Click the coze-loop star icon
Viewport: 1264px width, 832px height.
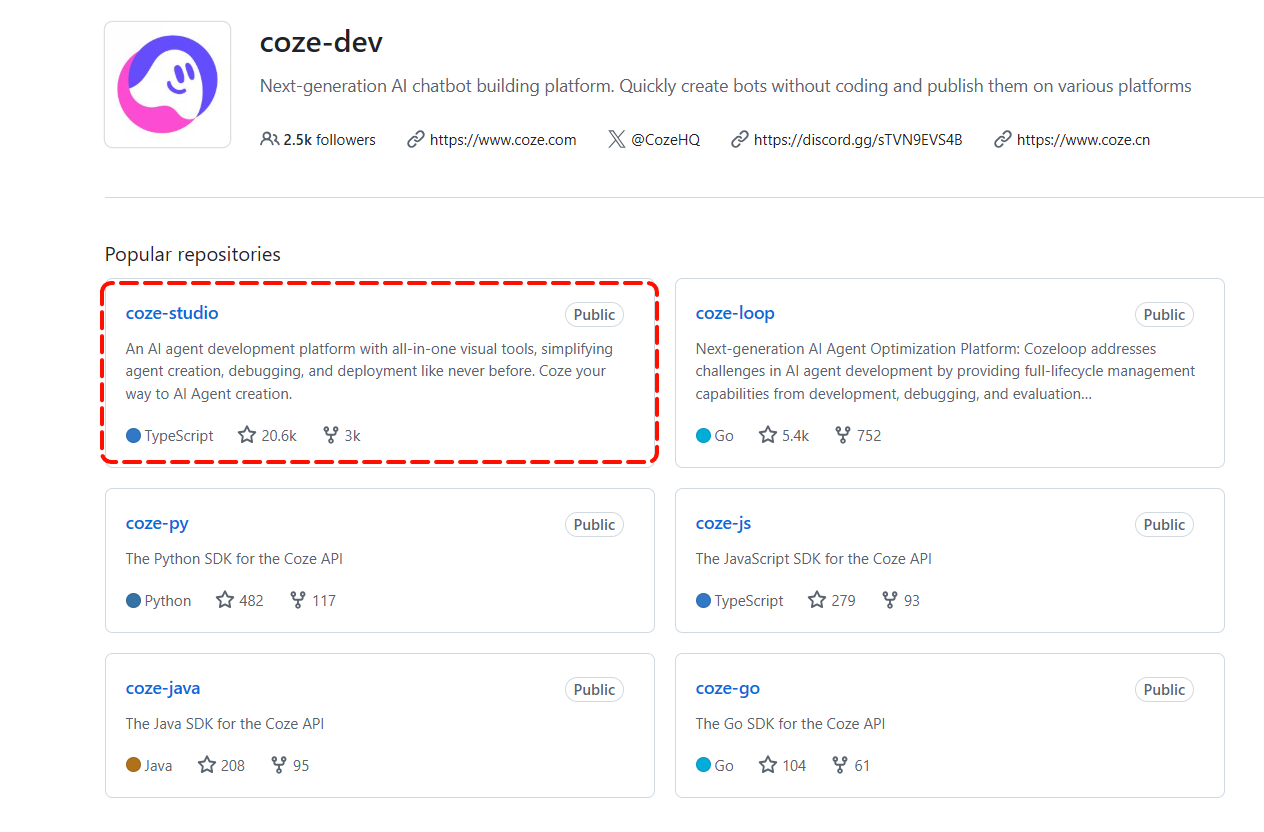768,435
